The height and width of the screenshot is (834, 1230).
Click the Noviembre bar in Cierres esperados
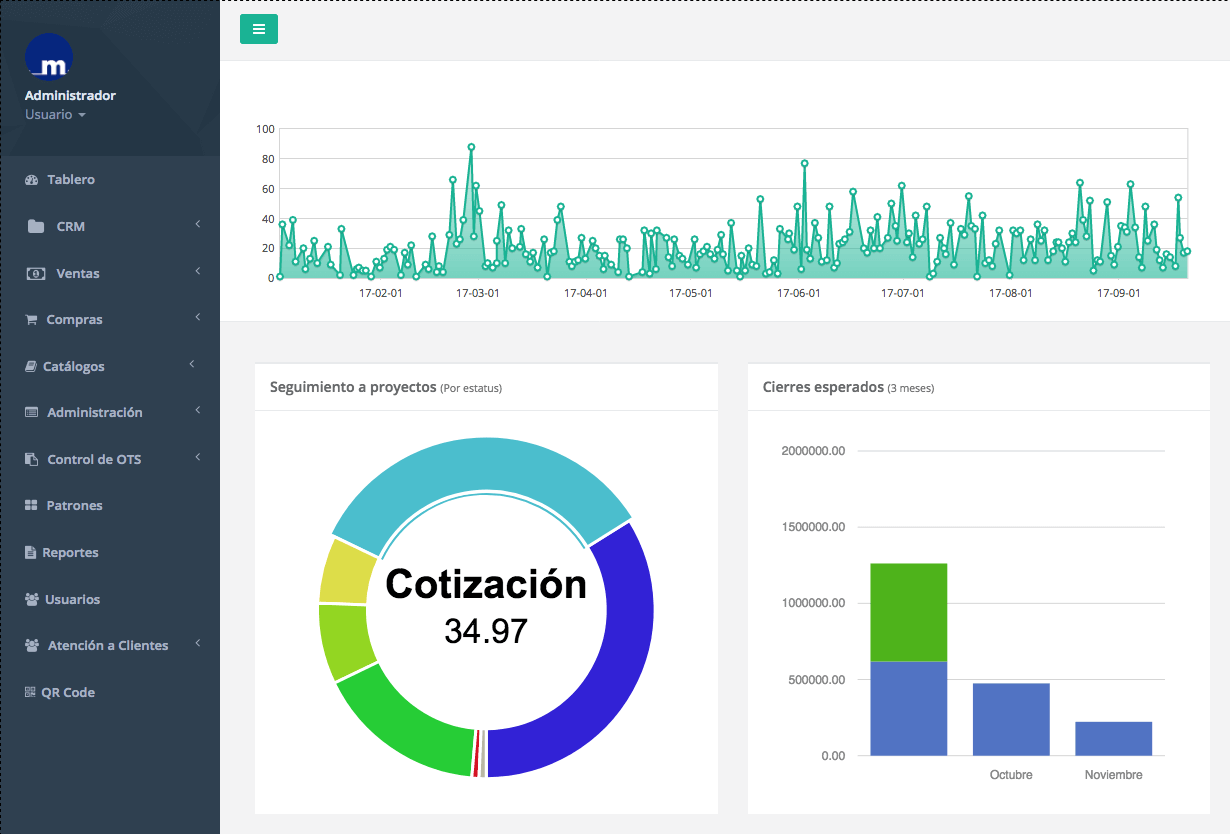1113,738
